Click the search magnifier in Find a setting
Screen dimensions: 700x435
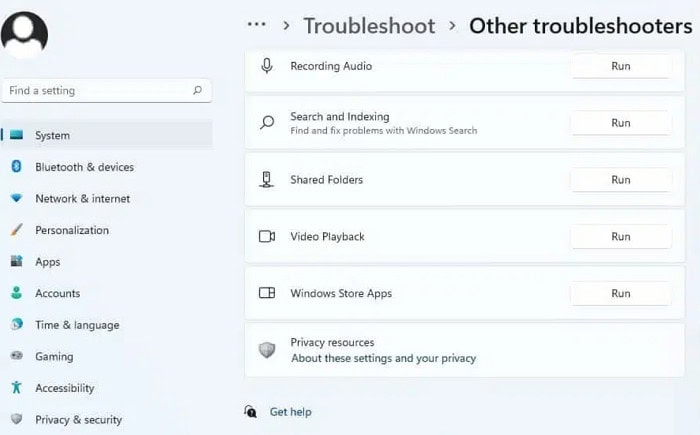tap(197, 90)
